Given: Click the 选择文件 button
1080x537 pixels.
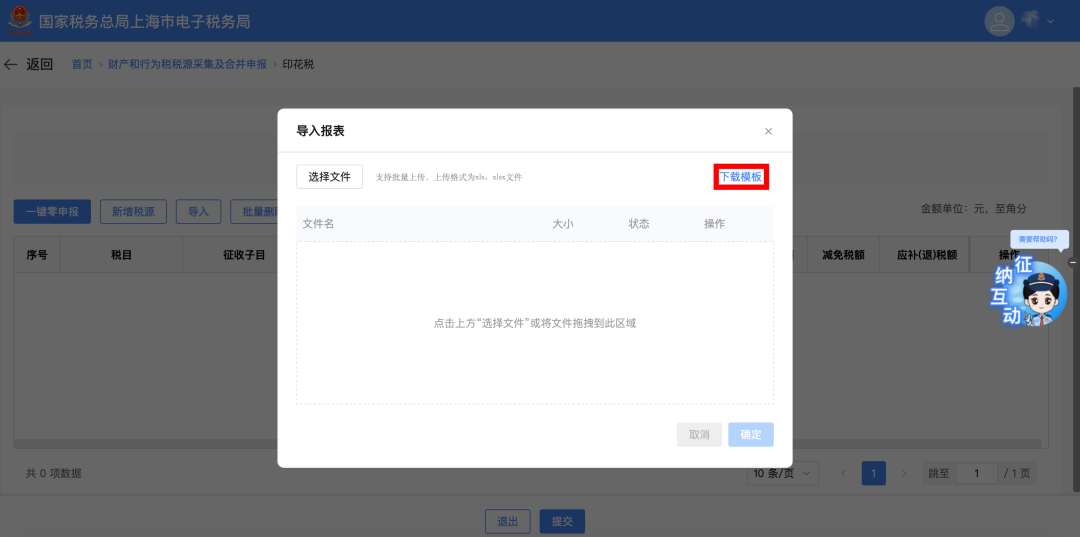Looking at the screenshot, I should [329, 177].
